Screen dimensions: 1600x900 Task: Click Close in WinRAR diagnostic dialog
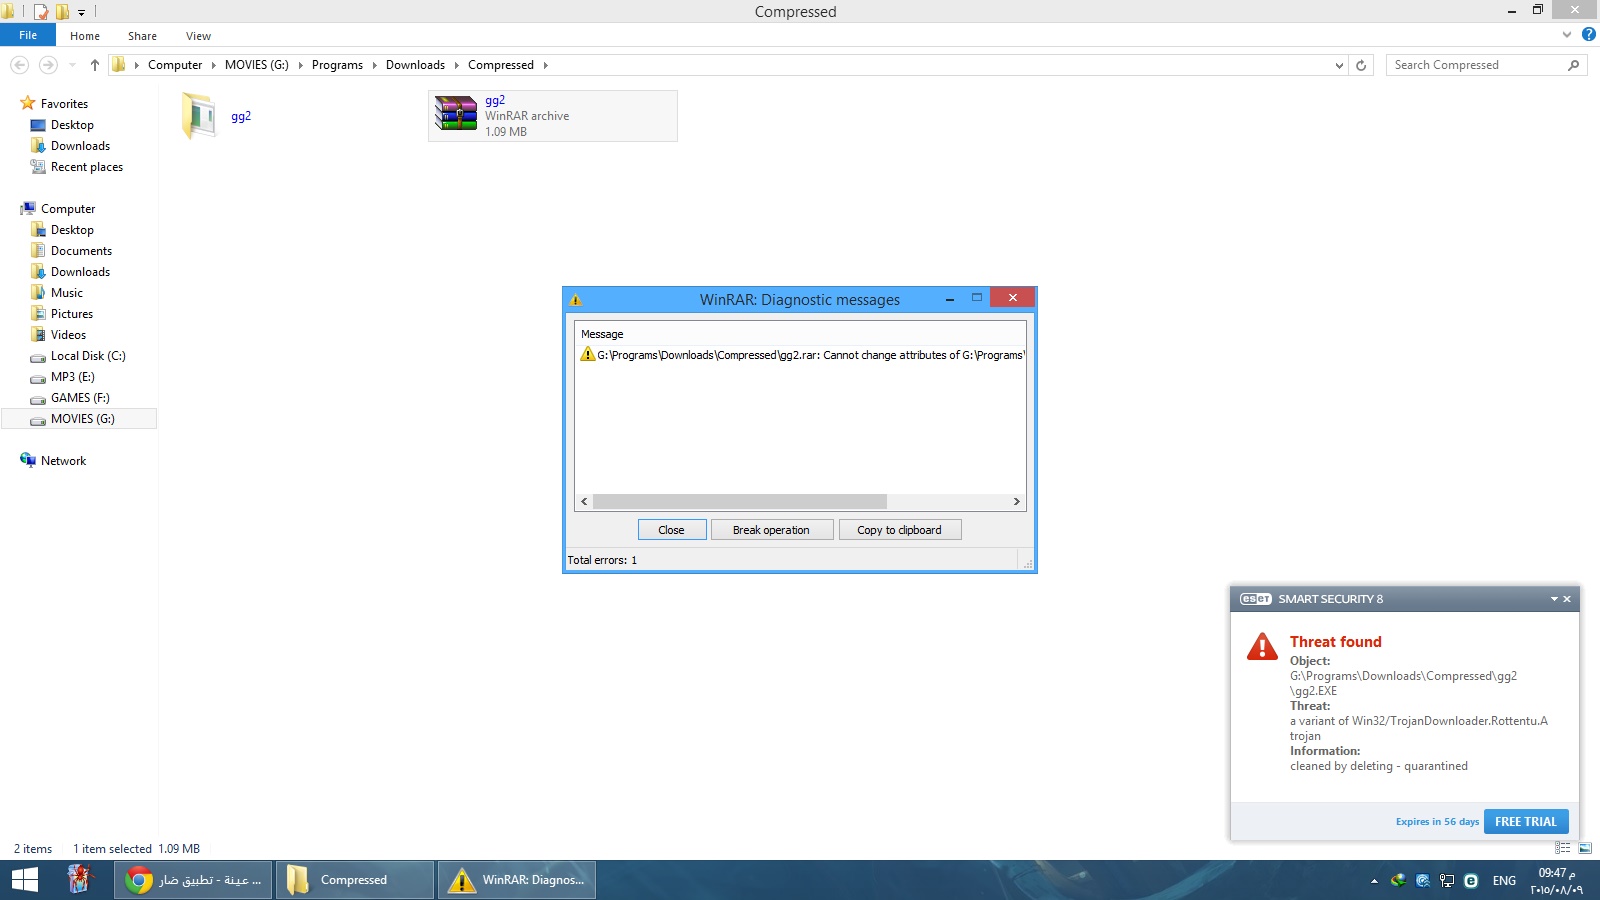[672, 530]
